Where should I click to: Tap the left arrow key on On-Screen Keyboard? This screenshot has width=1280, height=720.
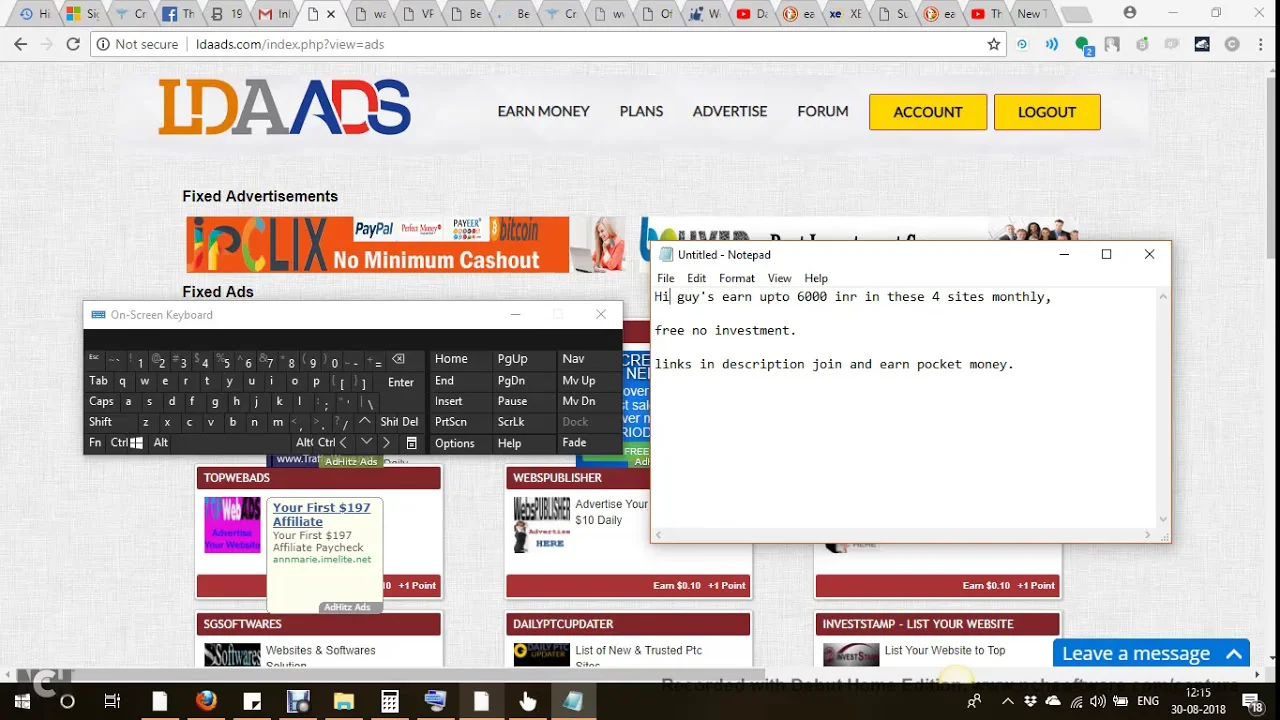pyautogui.click(x=344, y=442)
